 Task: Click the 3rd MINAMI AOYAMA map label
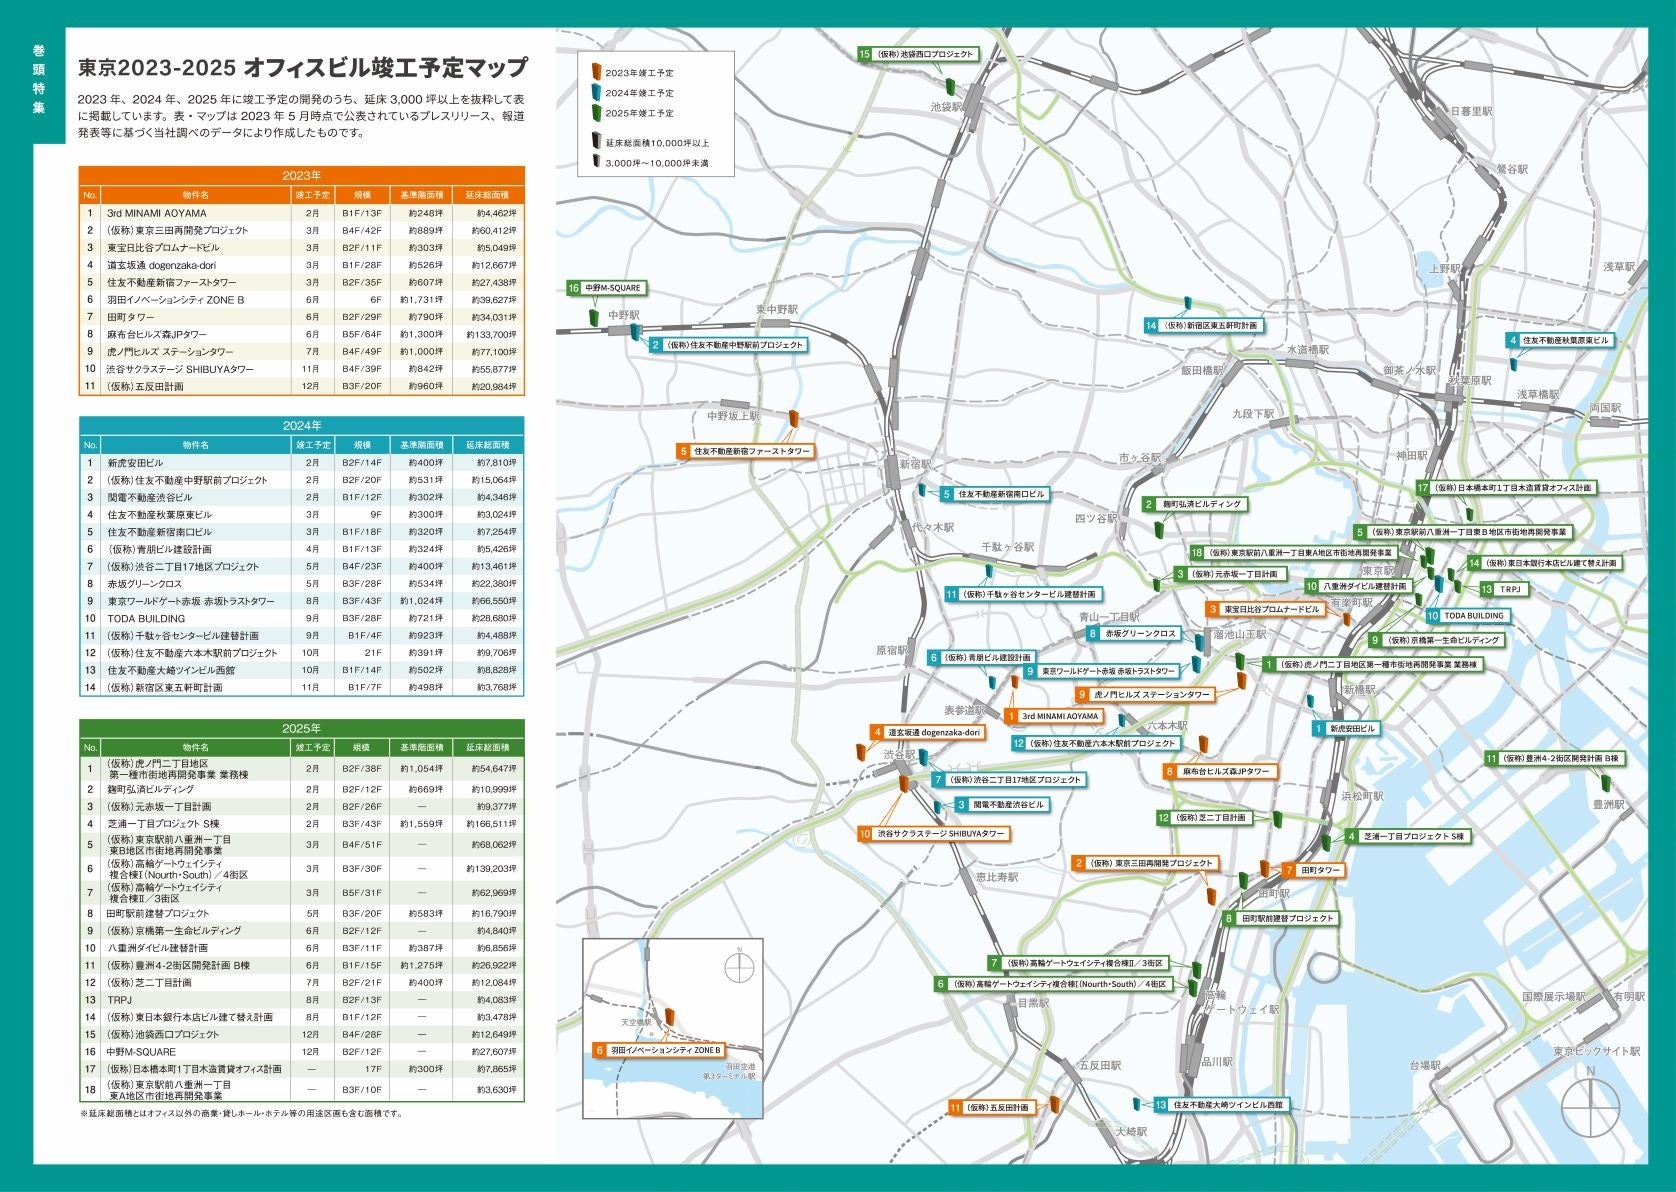coord(1054,717)
